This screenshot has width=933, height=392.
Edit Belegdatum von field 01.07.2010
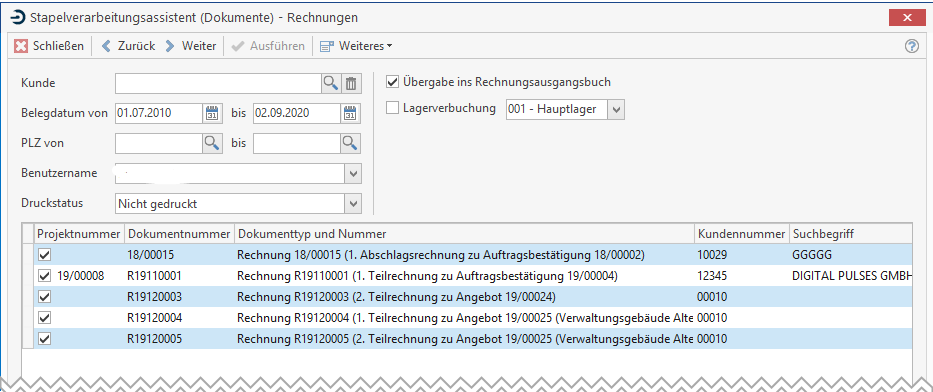[159, 113]
